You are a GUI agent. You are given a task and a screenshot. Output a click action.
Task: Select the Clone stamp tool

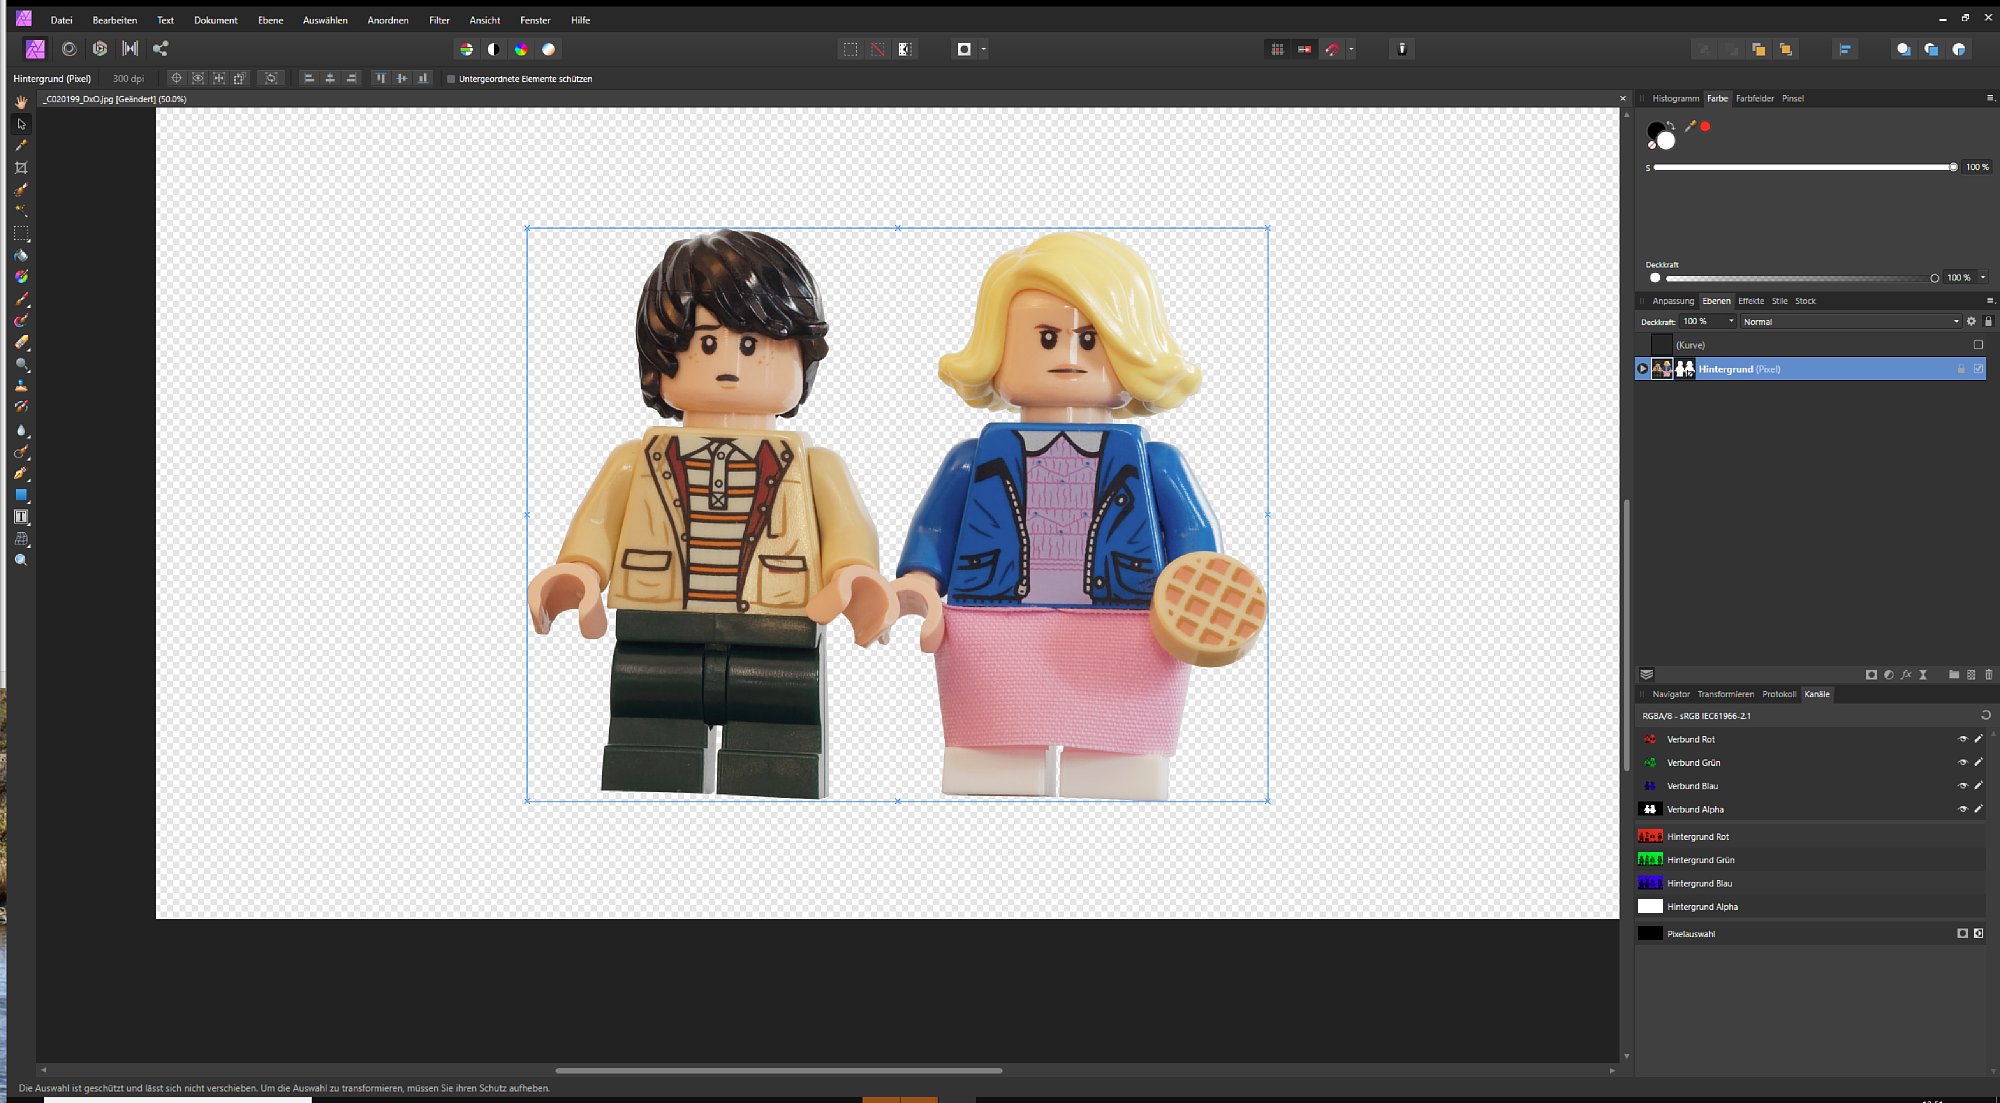tap(21, 386)
